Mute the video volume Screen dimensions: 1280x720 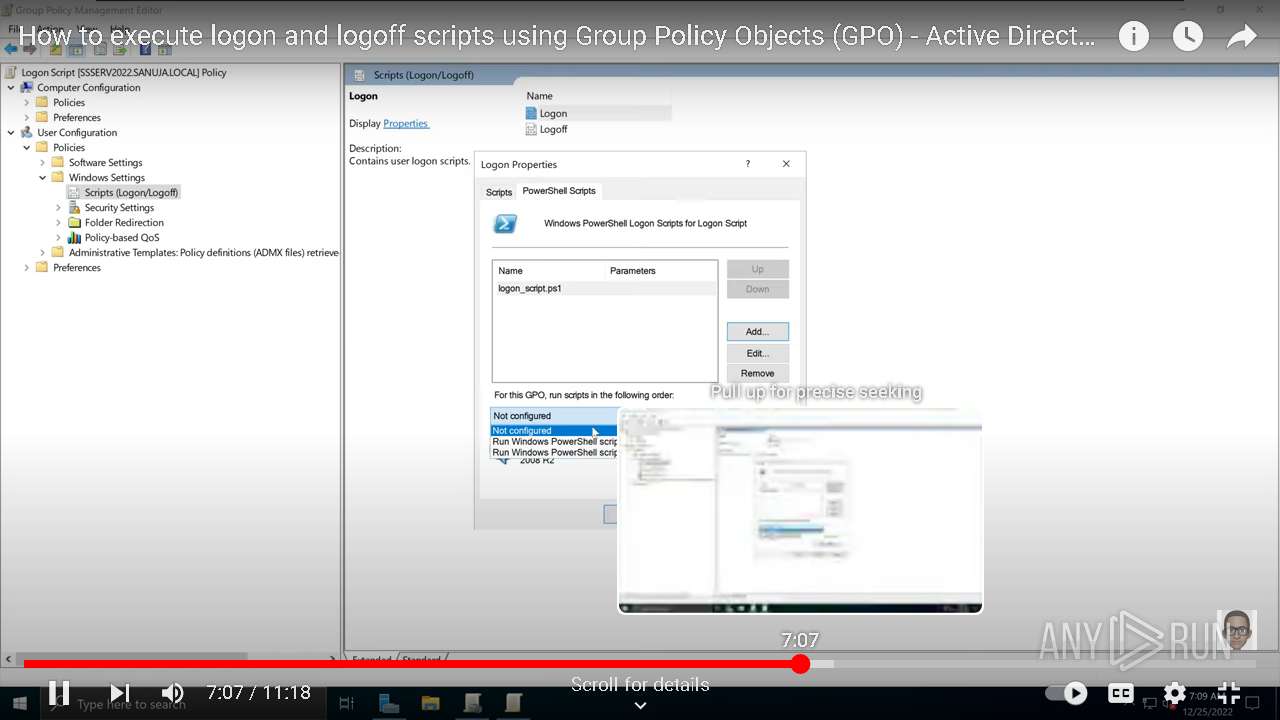pos(173,692)
